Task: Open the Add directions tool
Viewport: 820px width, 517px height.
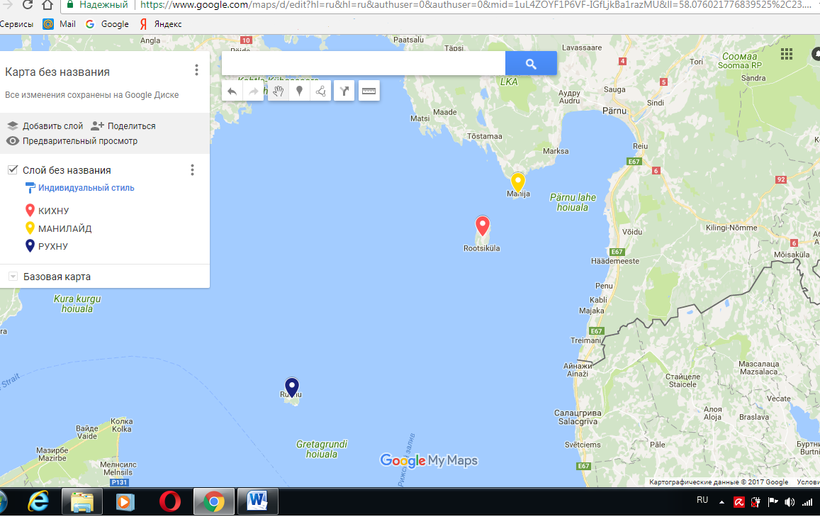Action: click(344, 91)
